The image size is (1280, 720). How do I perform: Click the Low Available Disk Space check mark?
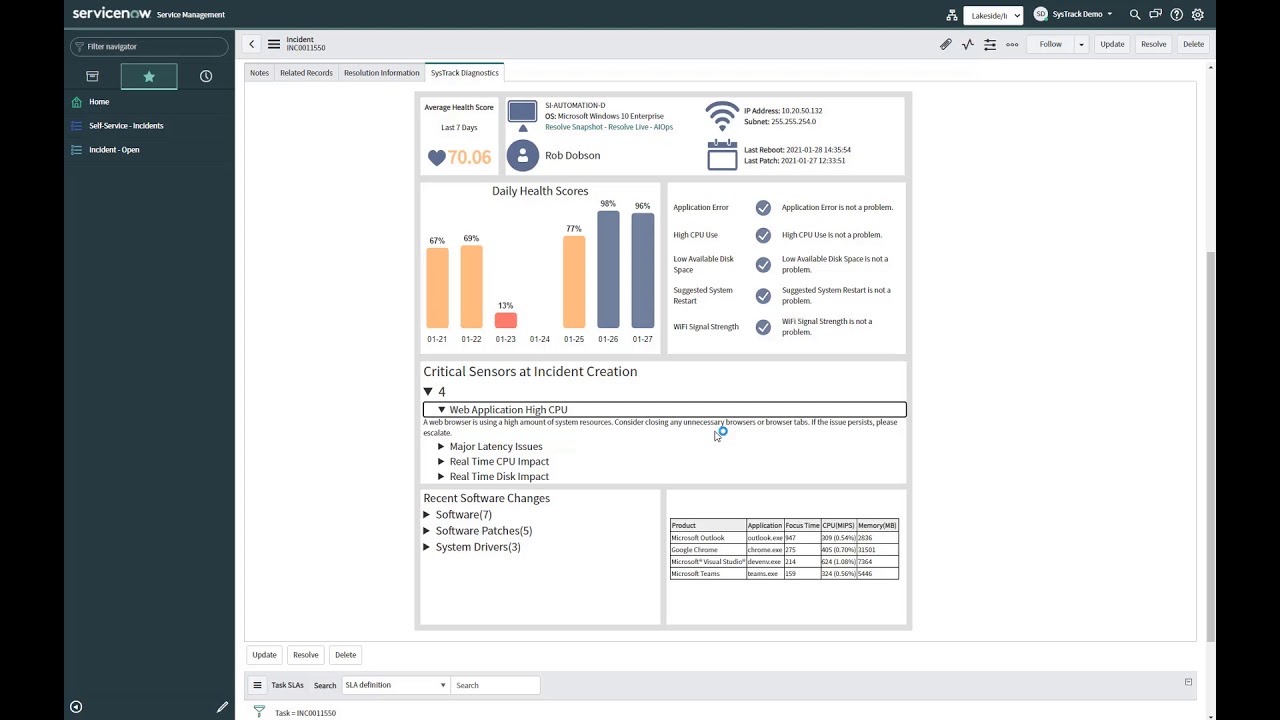(763, 265)
